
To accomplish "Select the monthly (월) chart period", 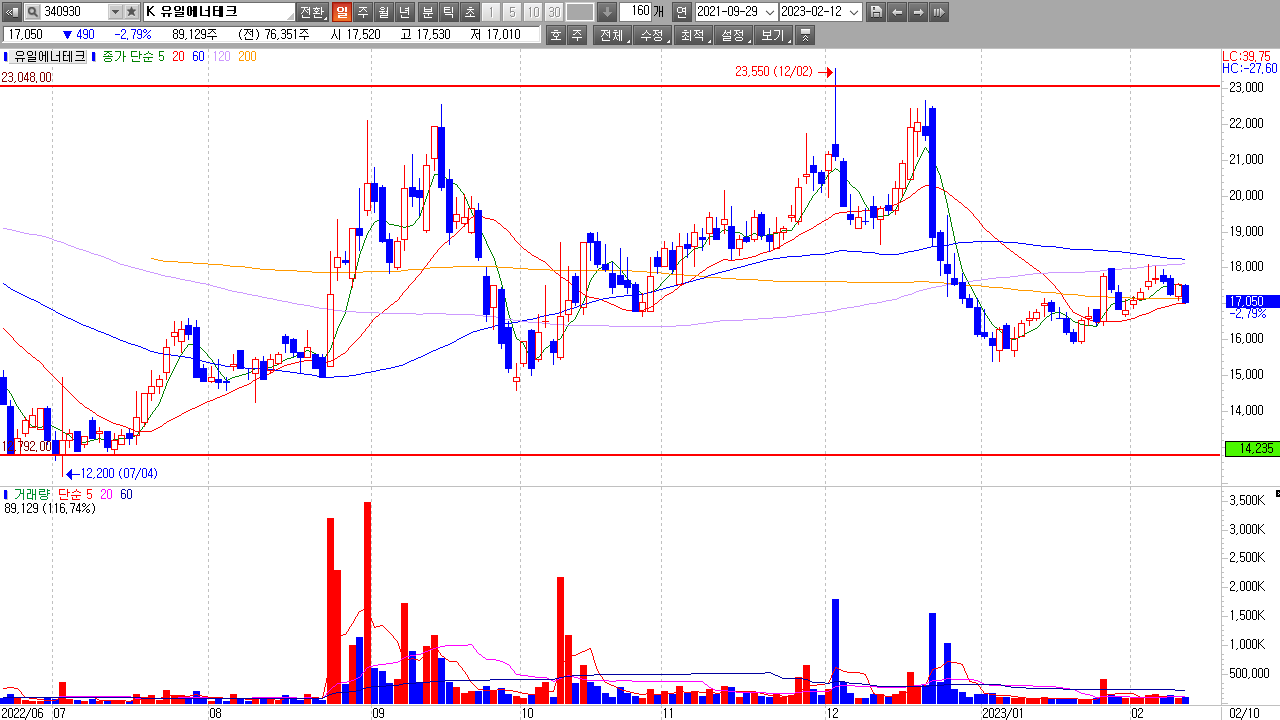I will tap(383, 12).
